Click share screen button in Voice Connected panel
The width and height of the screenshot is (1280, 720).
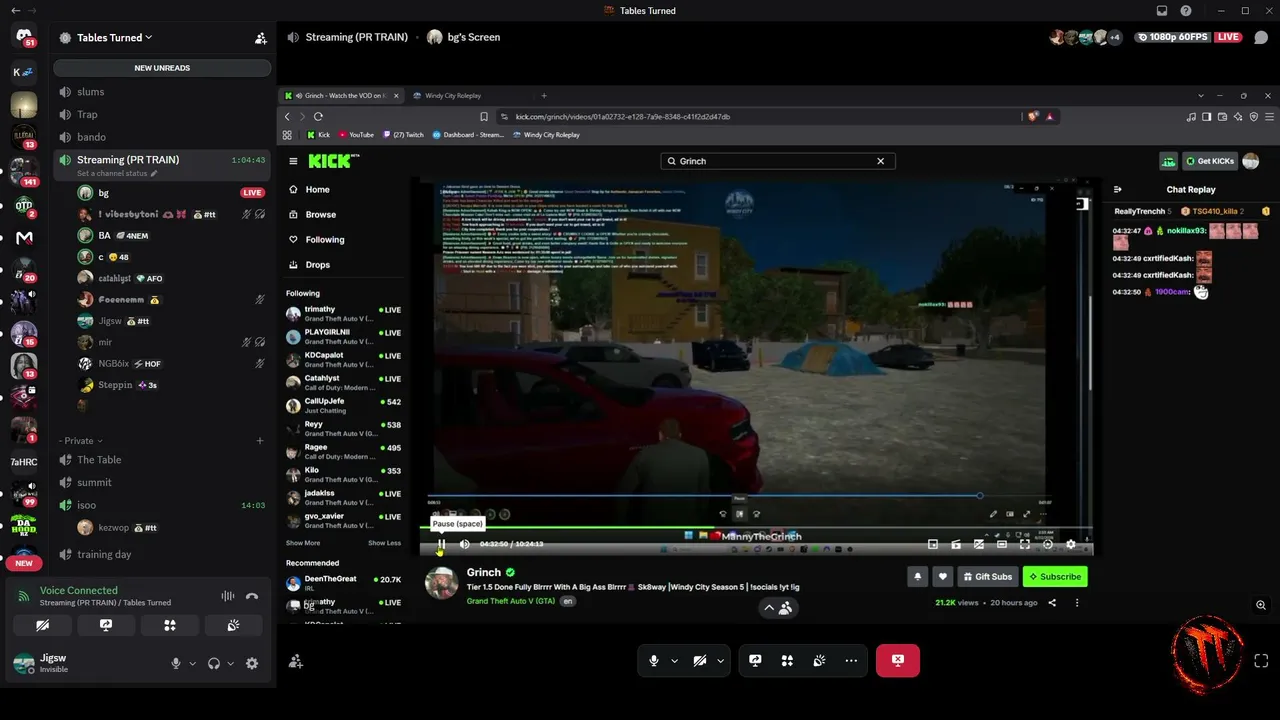click(x=106, y=625)
